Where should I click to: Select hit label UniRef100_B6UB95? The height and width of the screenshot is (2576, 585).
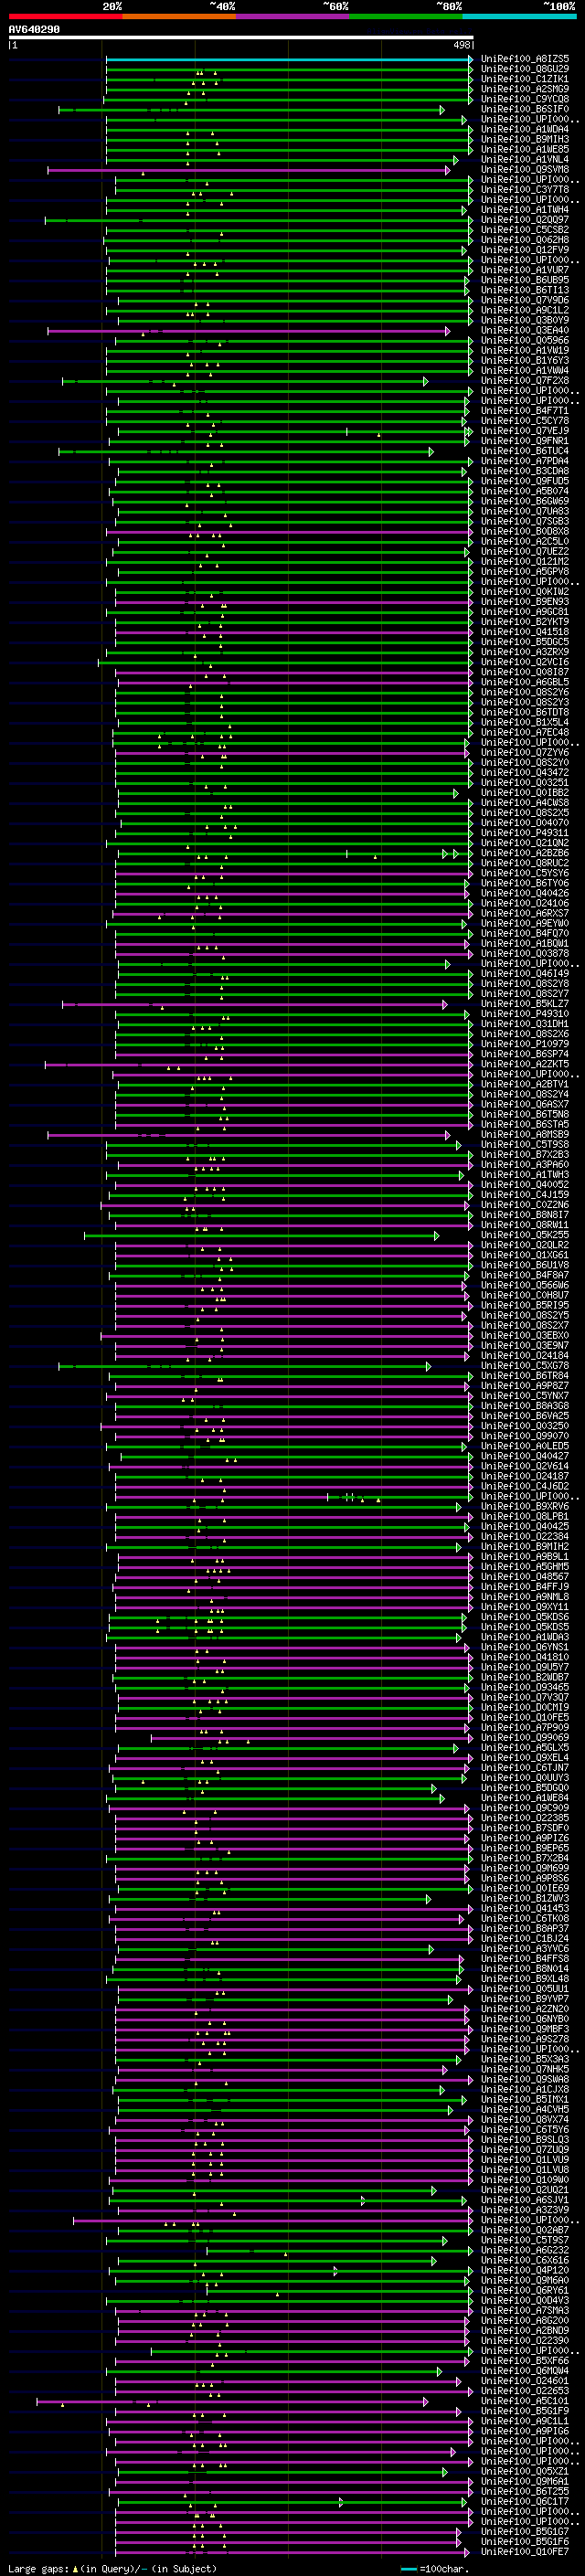(x=525, y=280)
